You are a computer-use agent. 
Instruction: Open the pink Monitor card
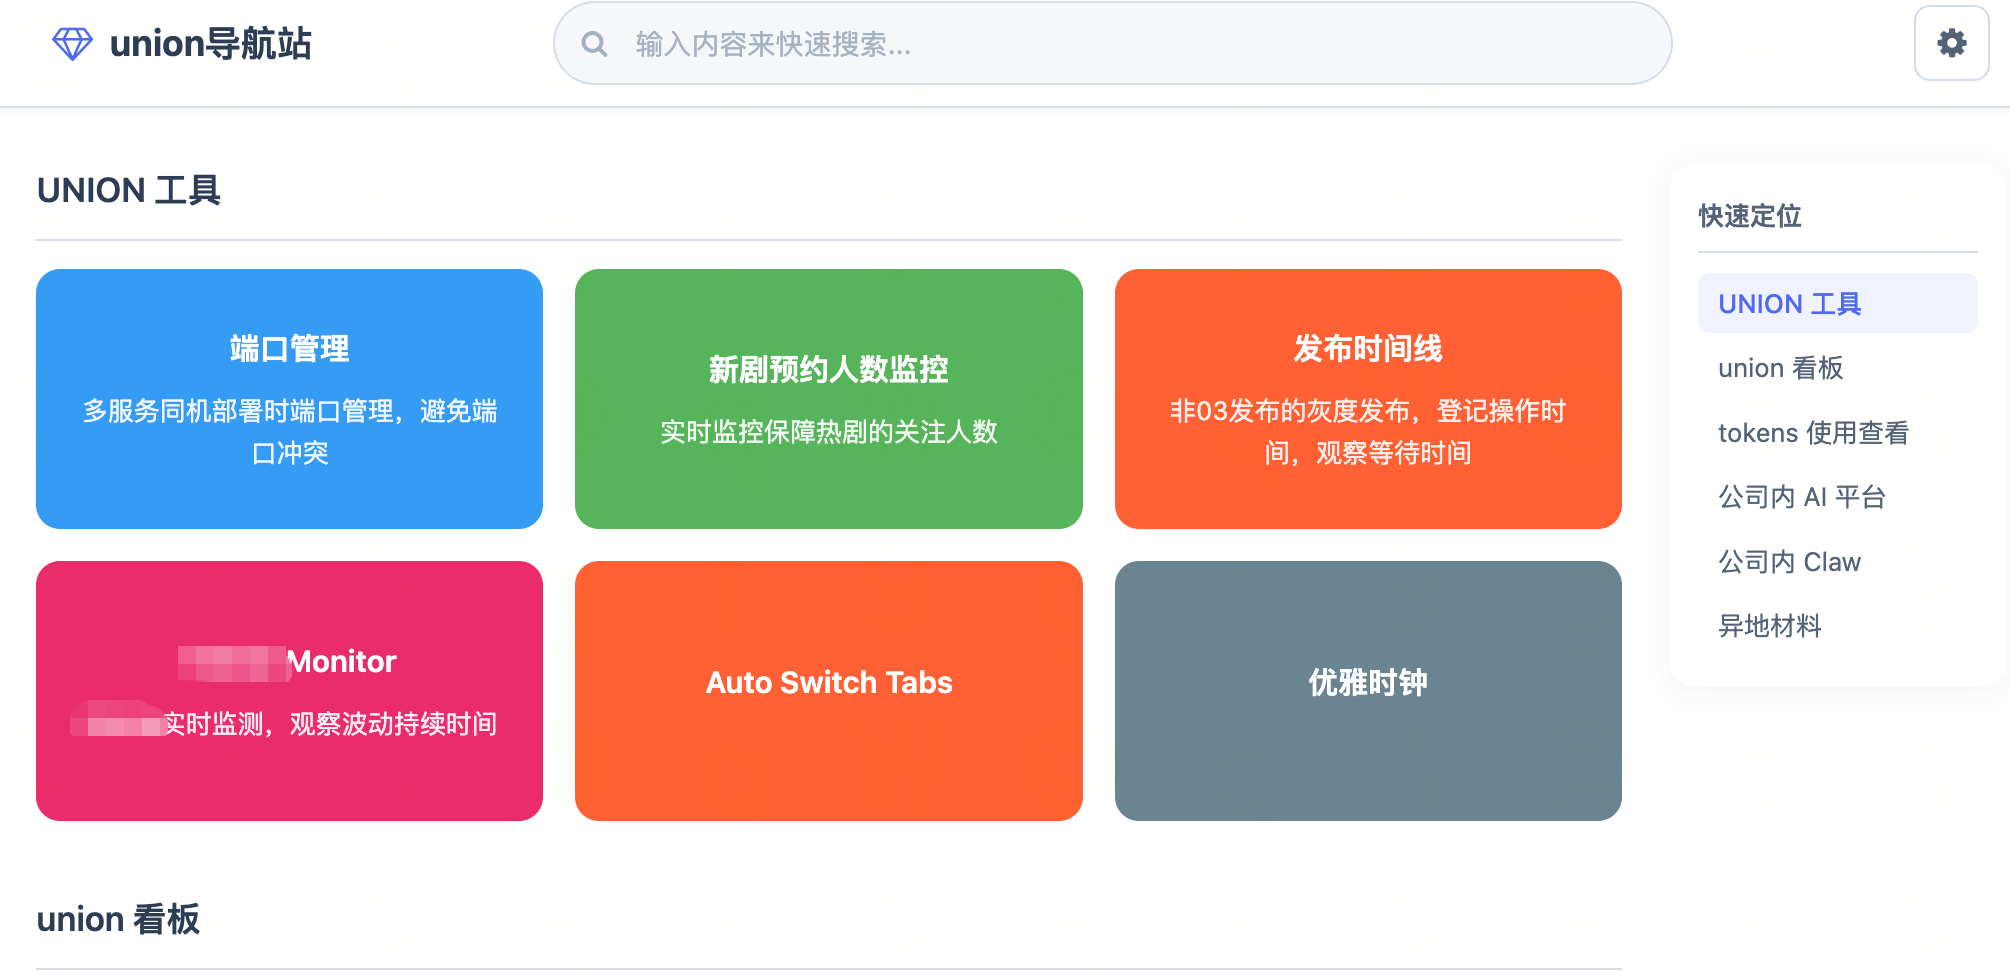pyautogui.click(x=289, y=690)
